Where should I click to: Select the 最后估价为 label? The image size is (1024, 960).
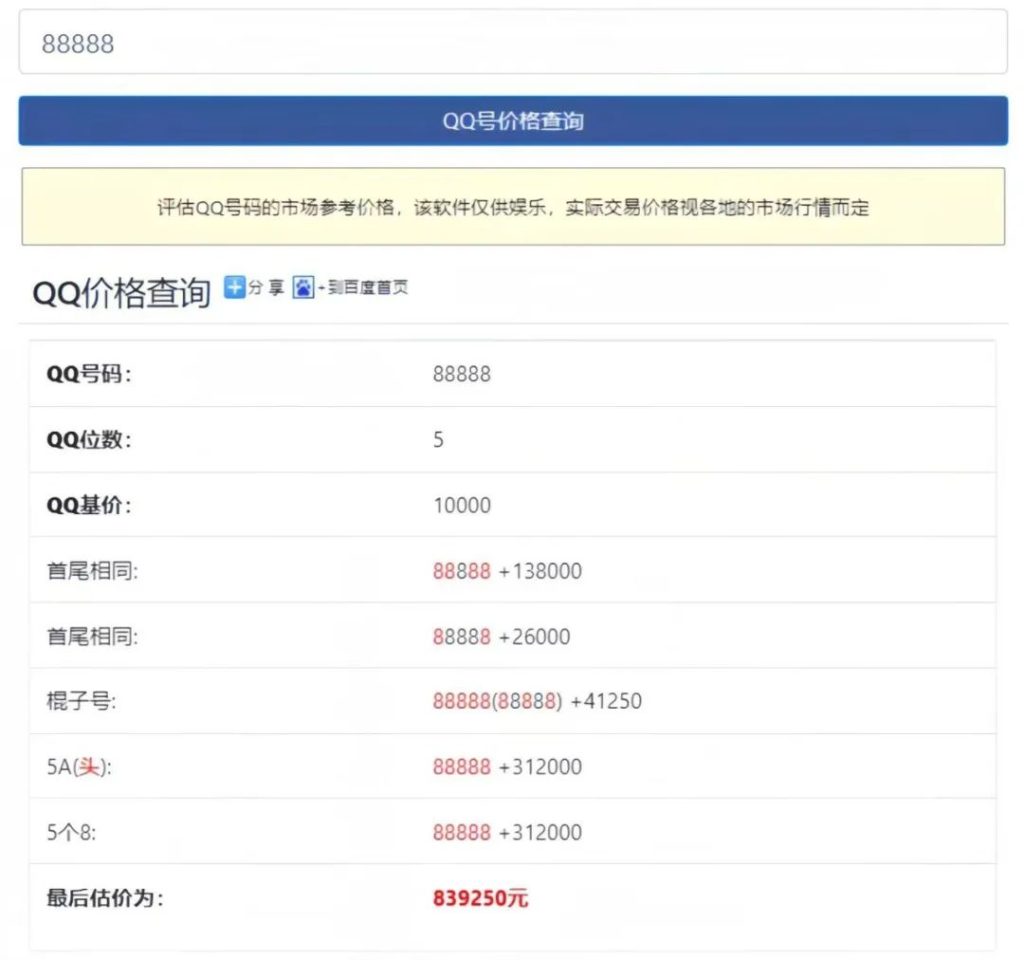tap(104, 898)
